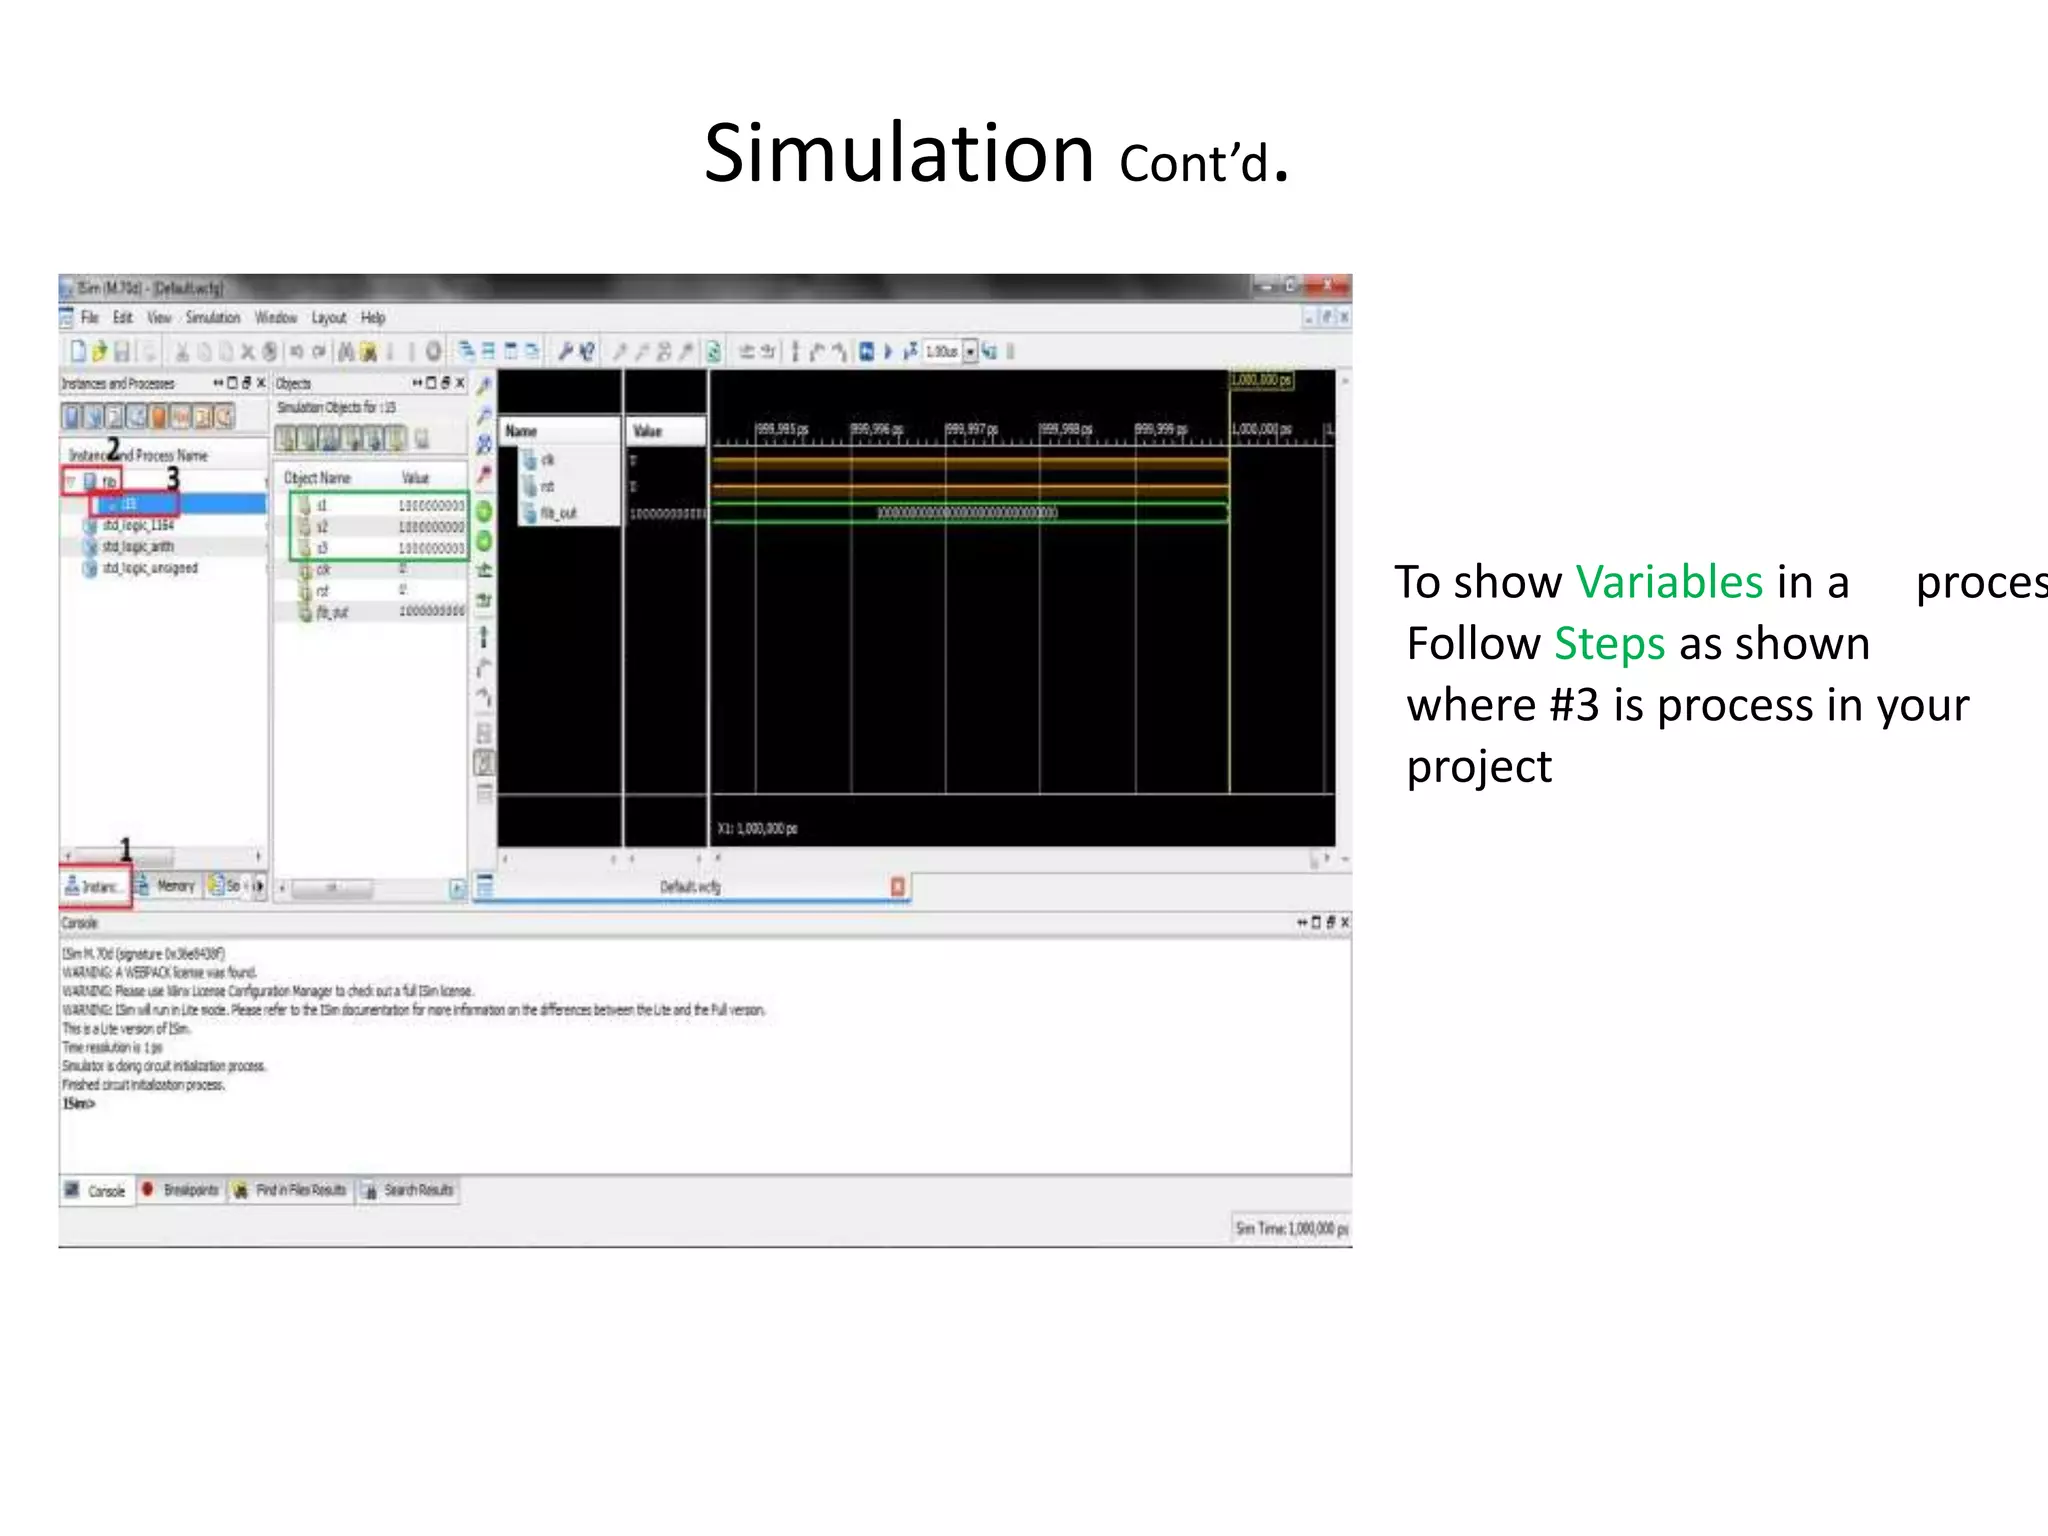The image size is (2048, 1536).
Task: Click the Run simulation play icon
Action: click(888, 351)
